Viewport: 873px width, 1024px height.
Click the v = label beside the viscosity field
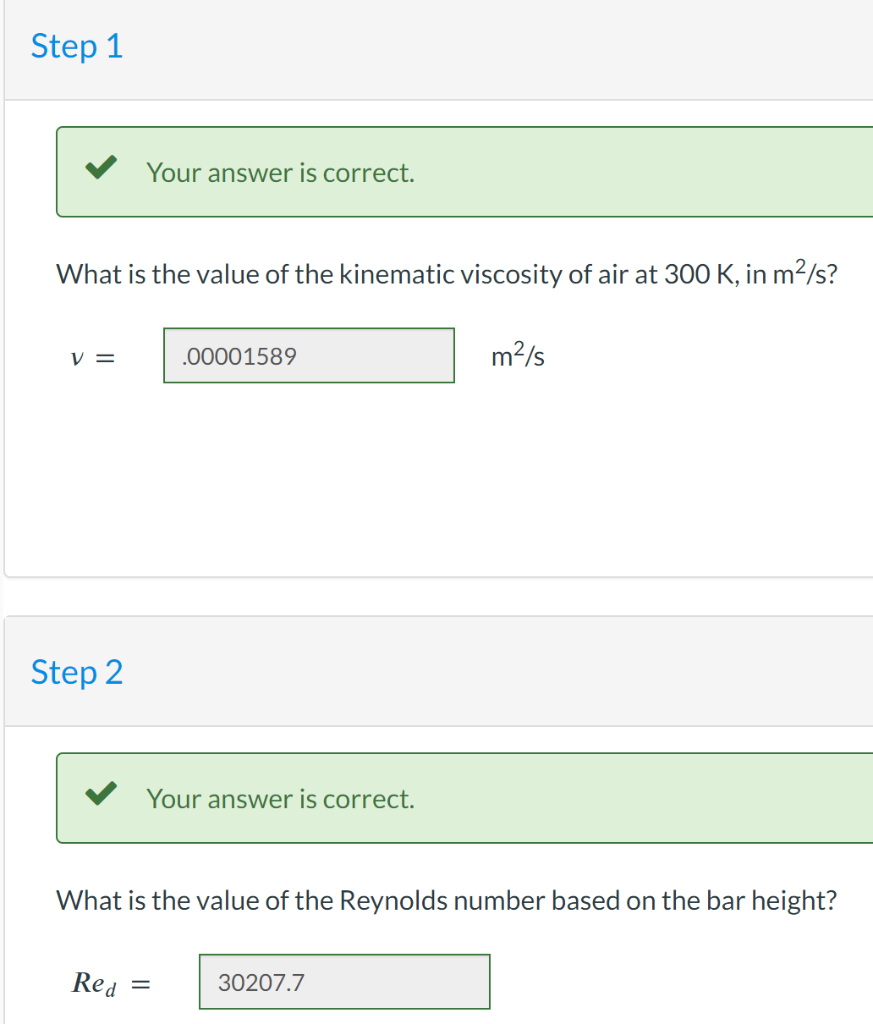(x=93, y=356)
